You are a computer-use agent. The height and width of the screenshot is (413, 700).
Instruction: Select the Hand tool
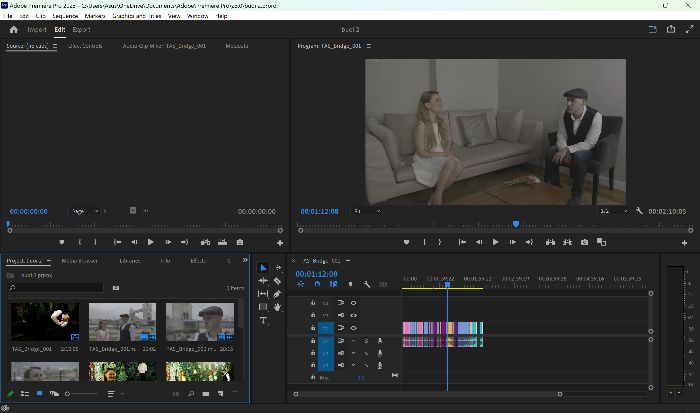point(277,307)
